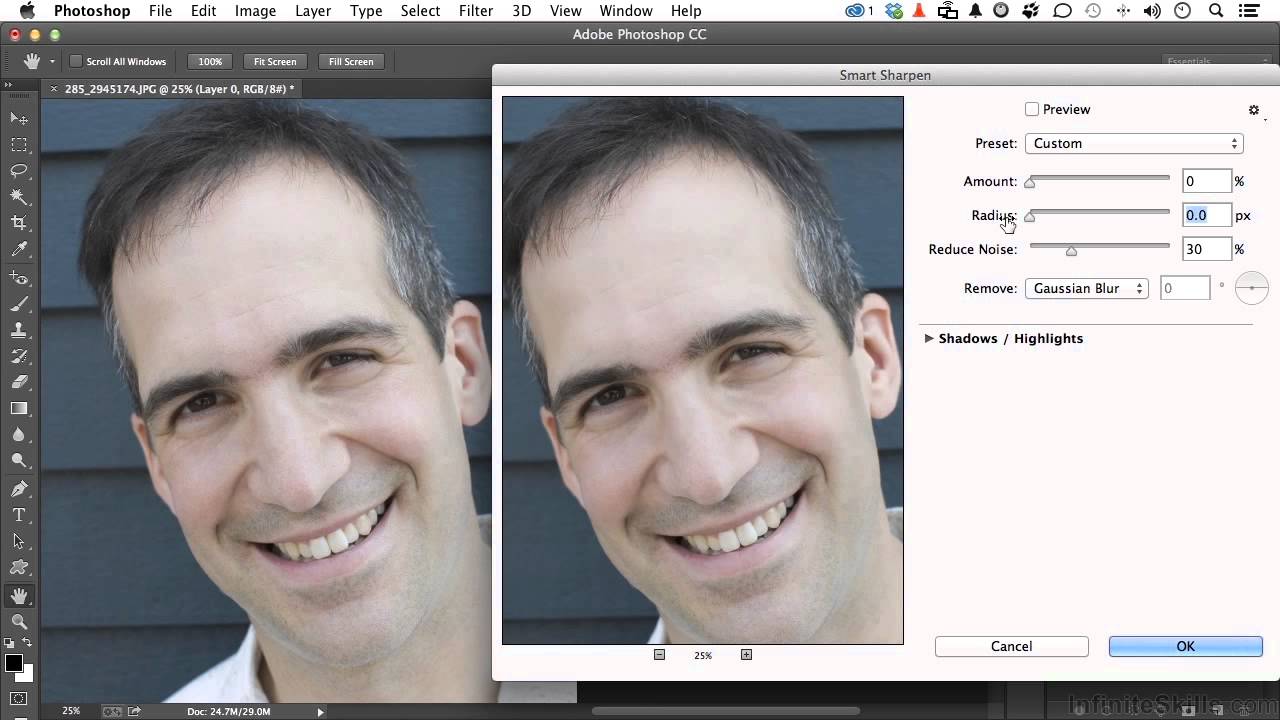The image size is (1280, 720).
Task: Select the Lasso tool
Action: pyautogui.click(x=19, y=171)
